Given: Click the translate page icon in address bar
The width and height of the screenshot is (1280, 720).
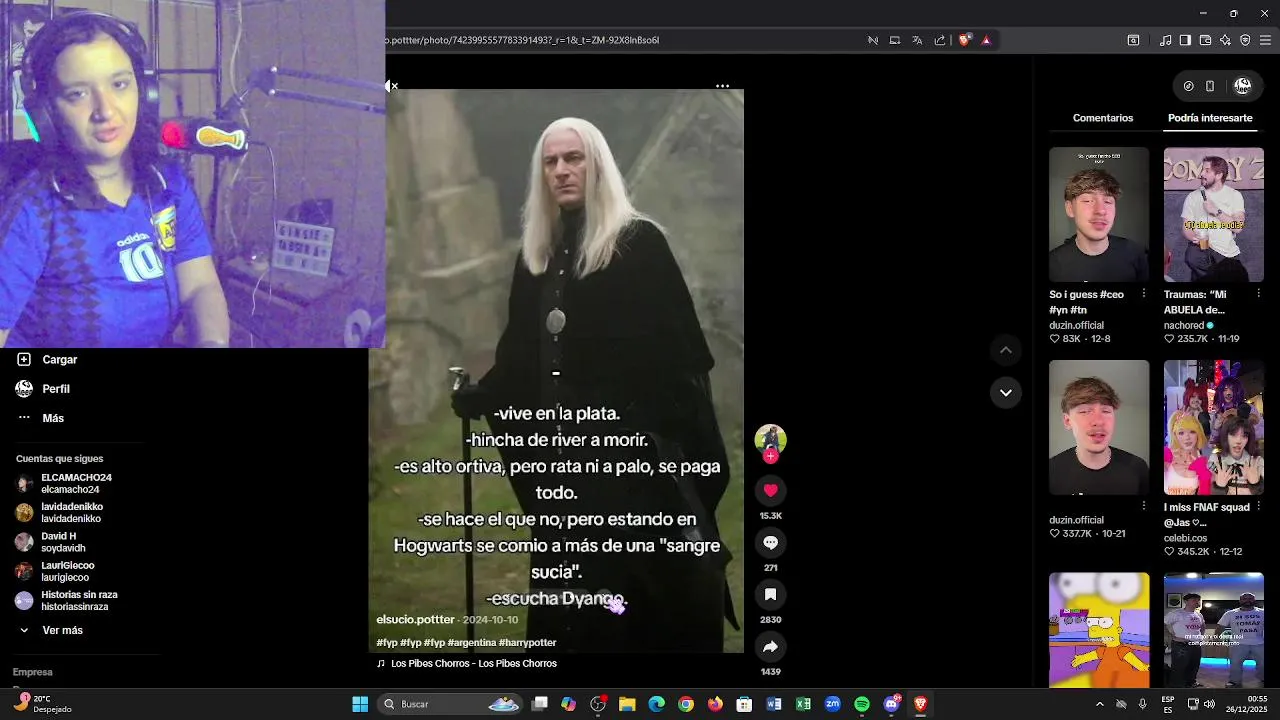Looking at the screenshot, I should [x=917, y=40].
